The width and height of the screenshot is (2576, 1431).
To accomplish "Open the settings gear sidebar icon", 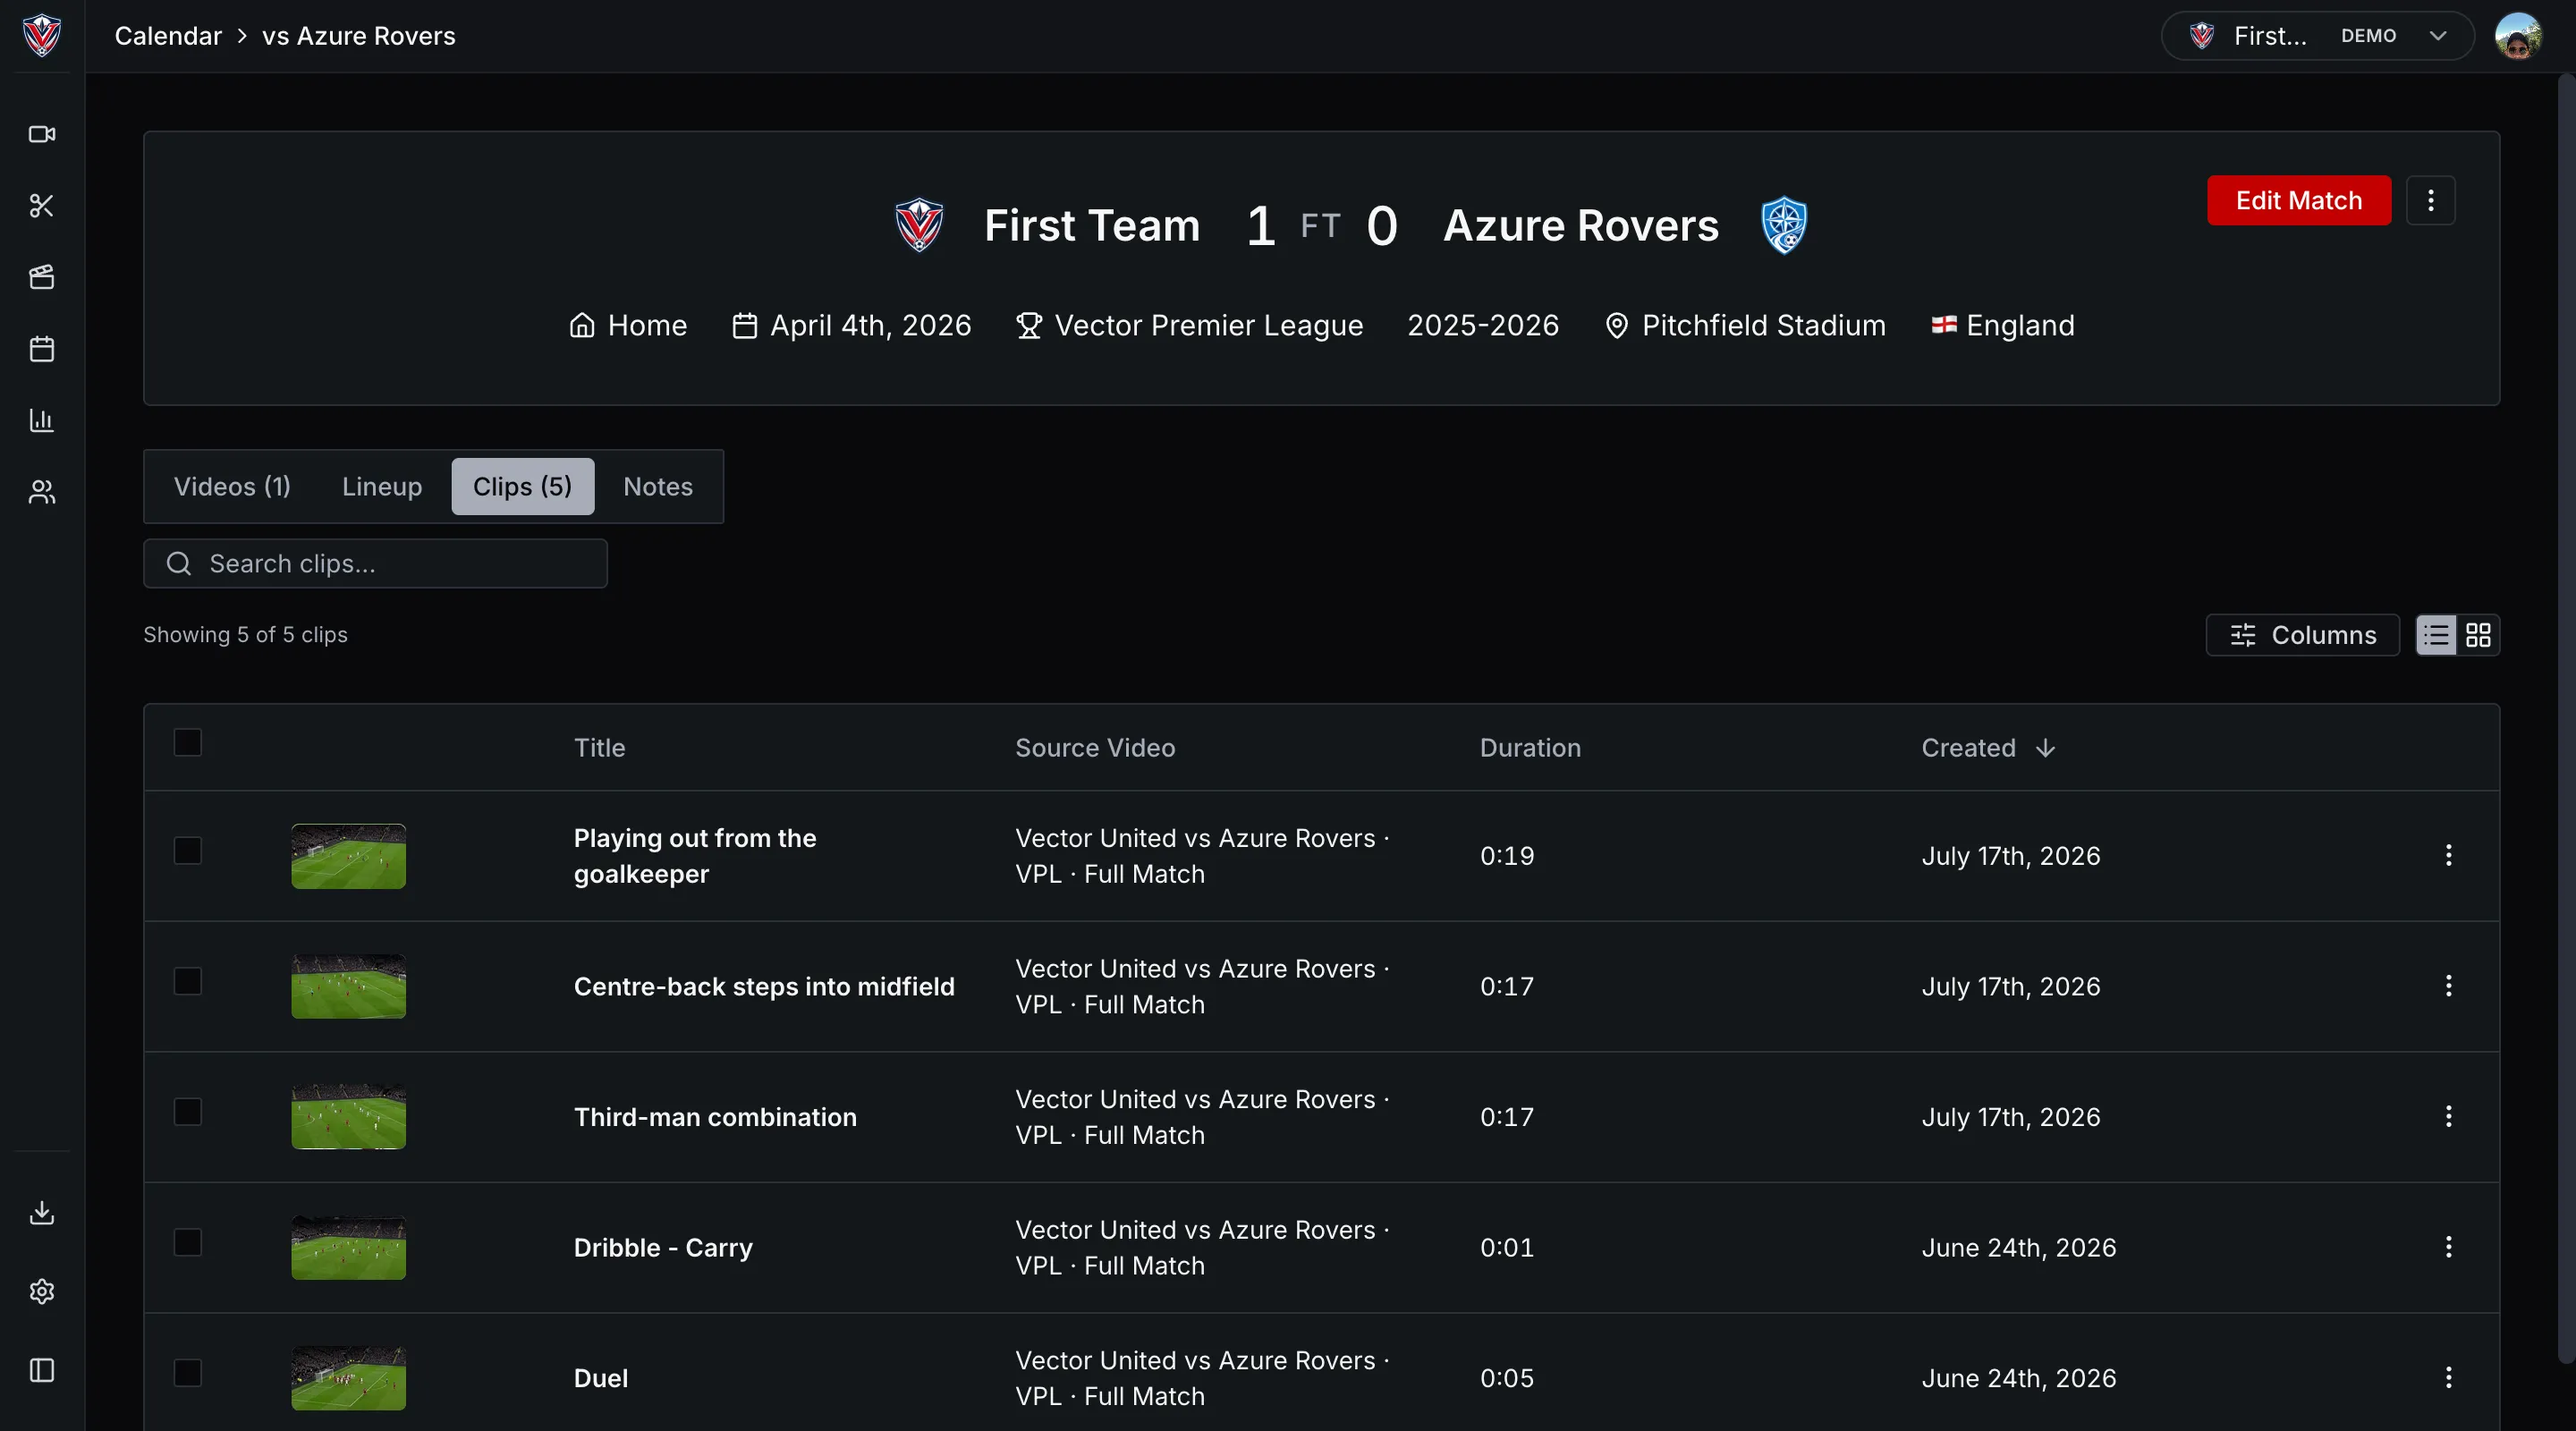I will (42, 1291).
